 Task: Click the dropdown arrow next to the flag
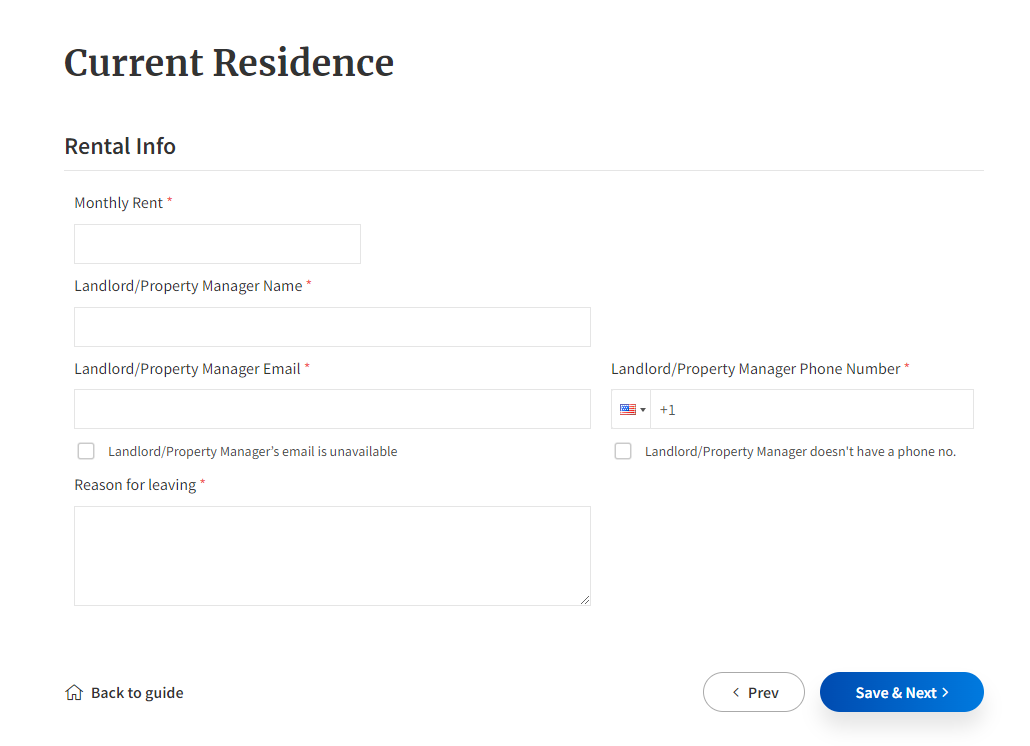tap(643, 409)
